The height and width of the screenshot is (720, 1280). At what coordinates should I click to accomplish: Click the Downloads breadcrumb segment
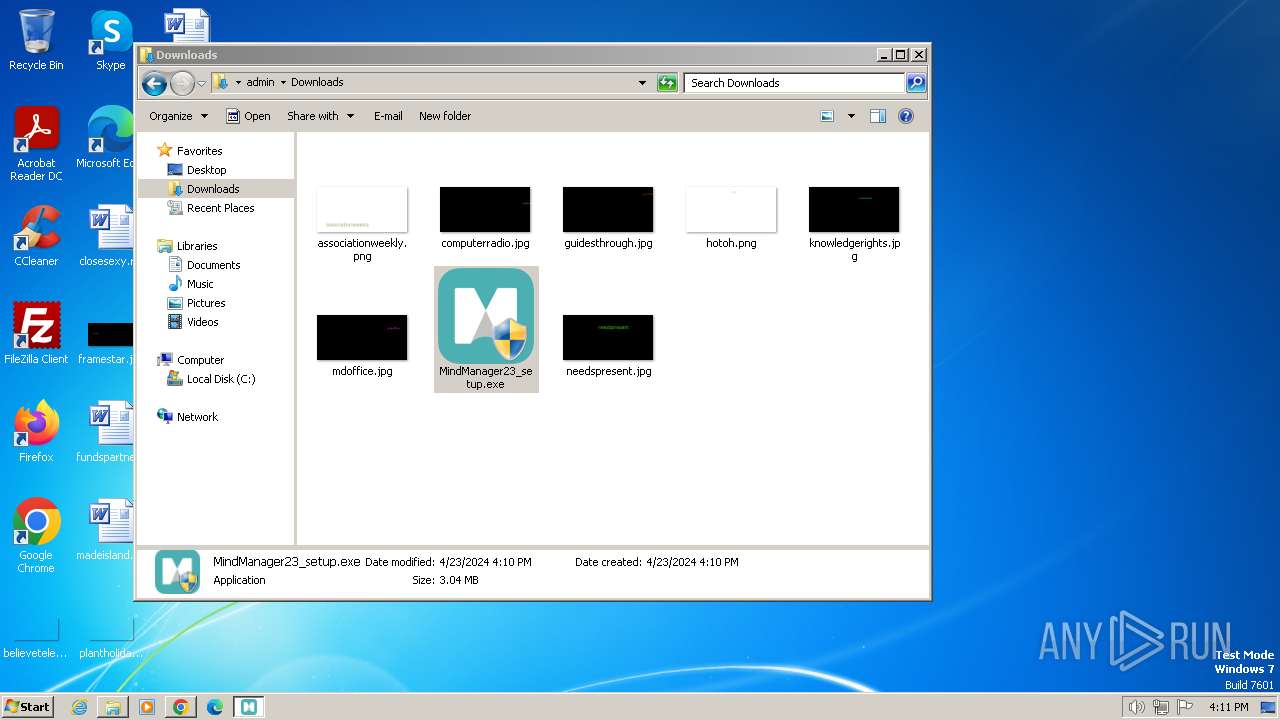click(x=317, y=82)
